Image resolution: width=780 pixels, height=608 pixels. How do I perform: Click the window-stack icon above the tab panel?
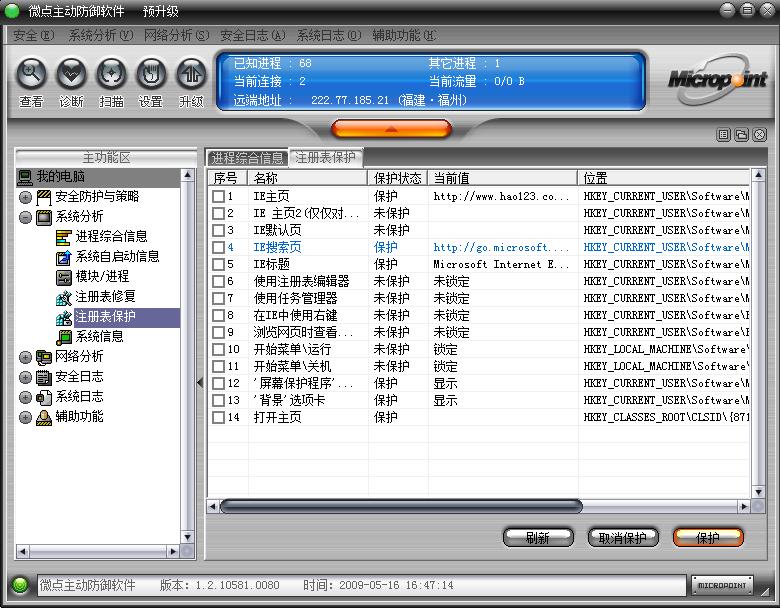(x=741, y=134)
